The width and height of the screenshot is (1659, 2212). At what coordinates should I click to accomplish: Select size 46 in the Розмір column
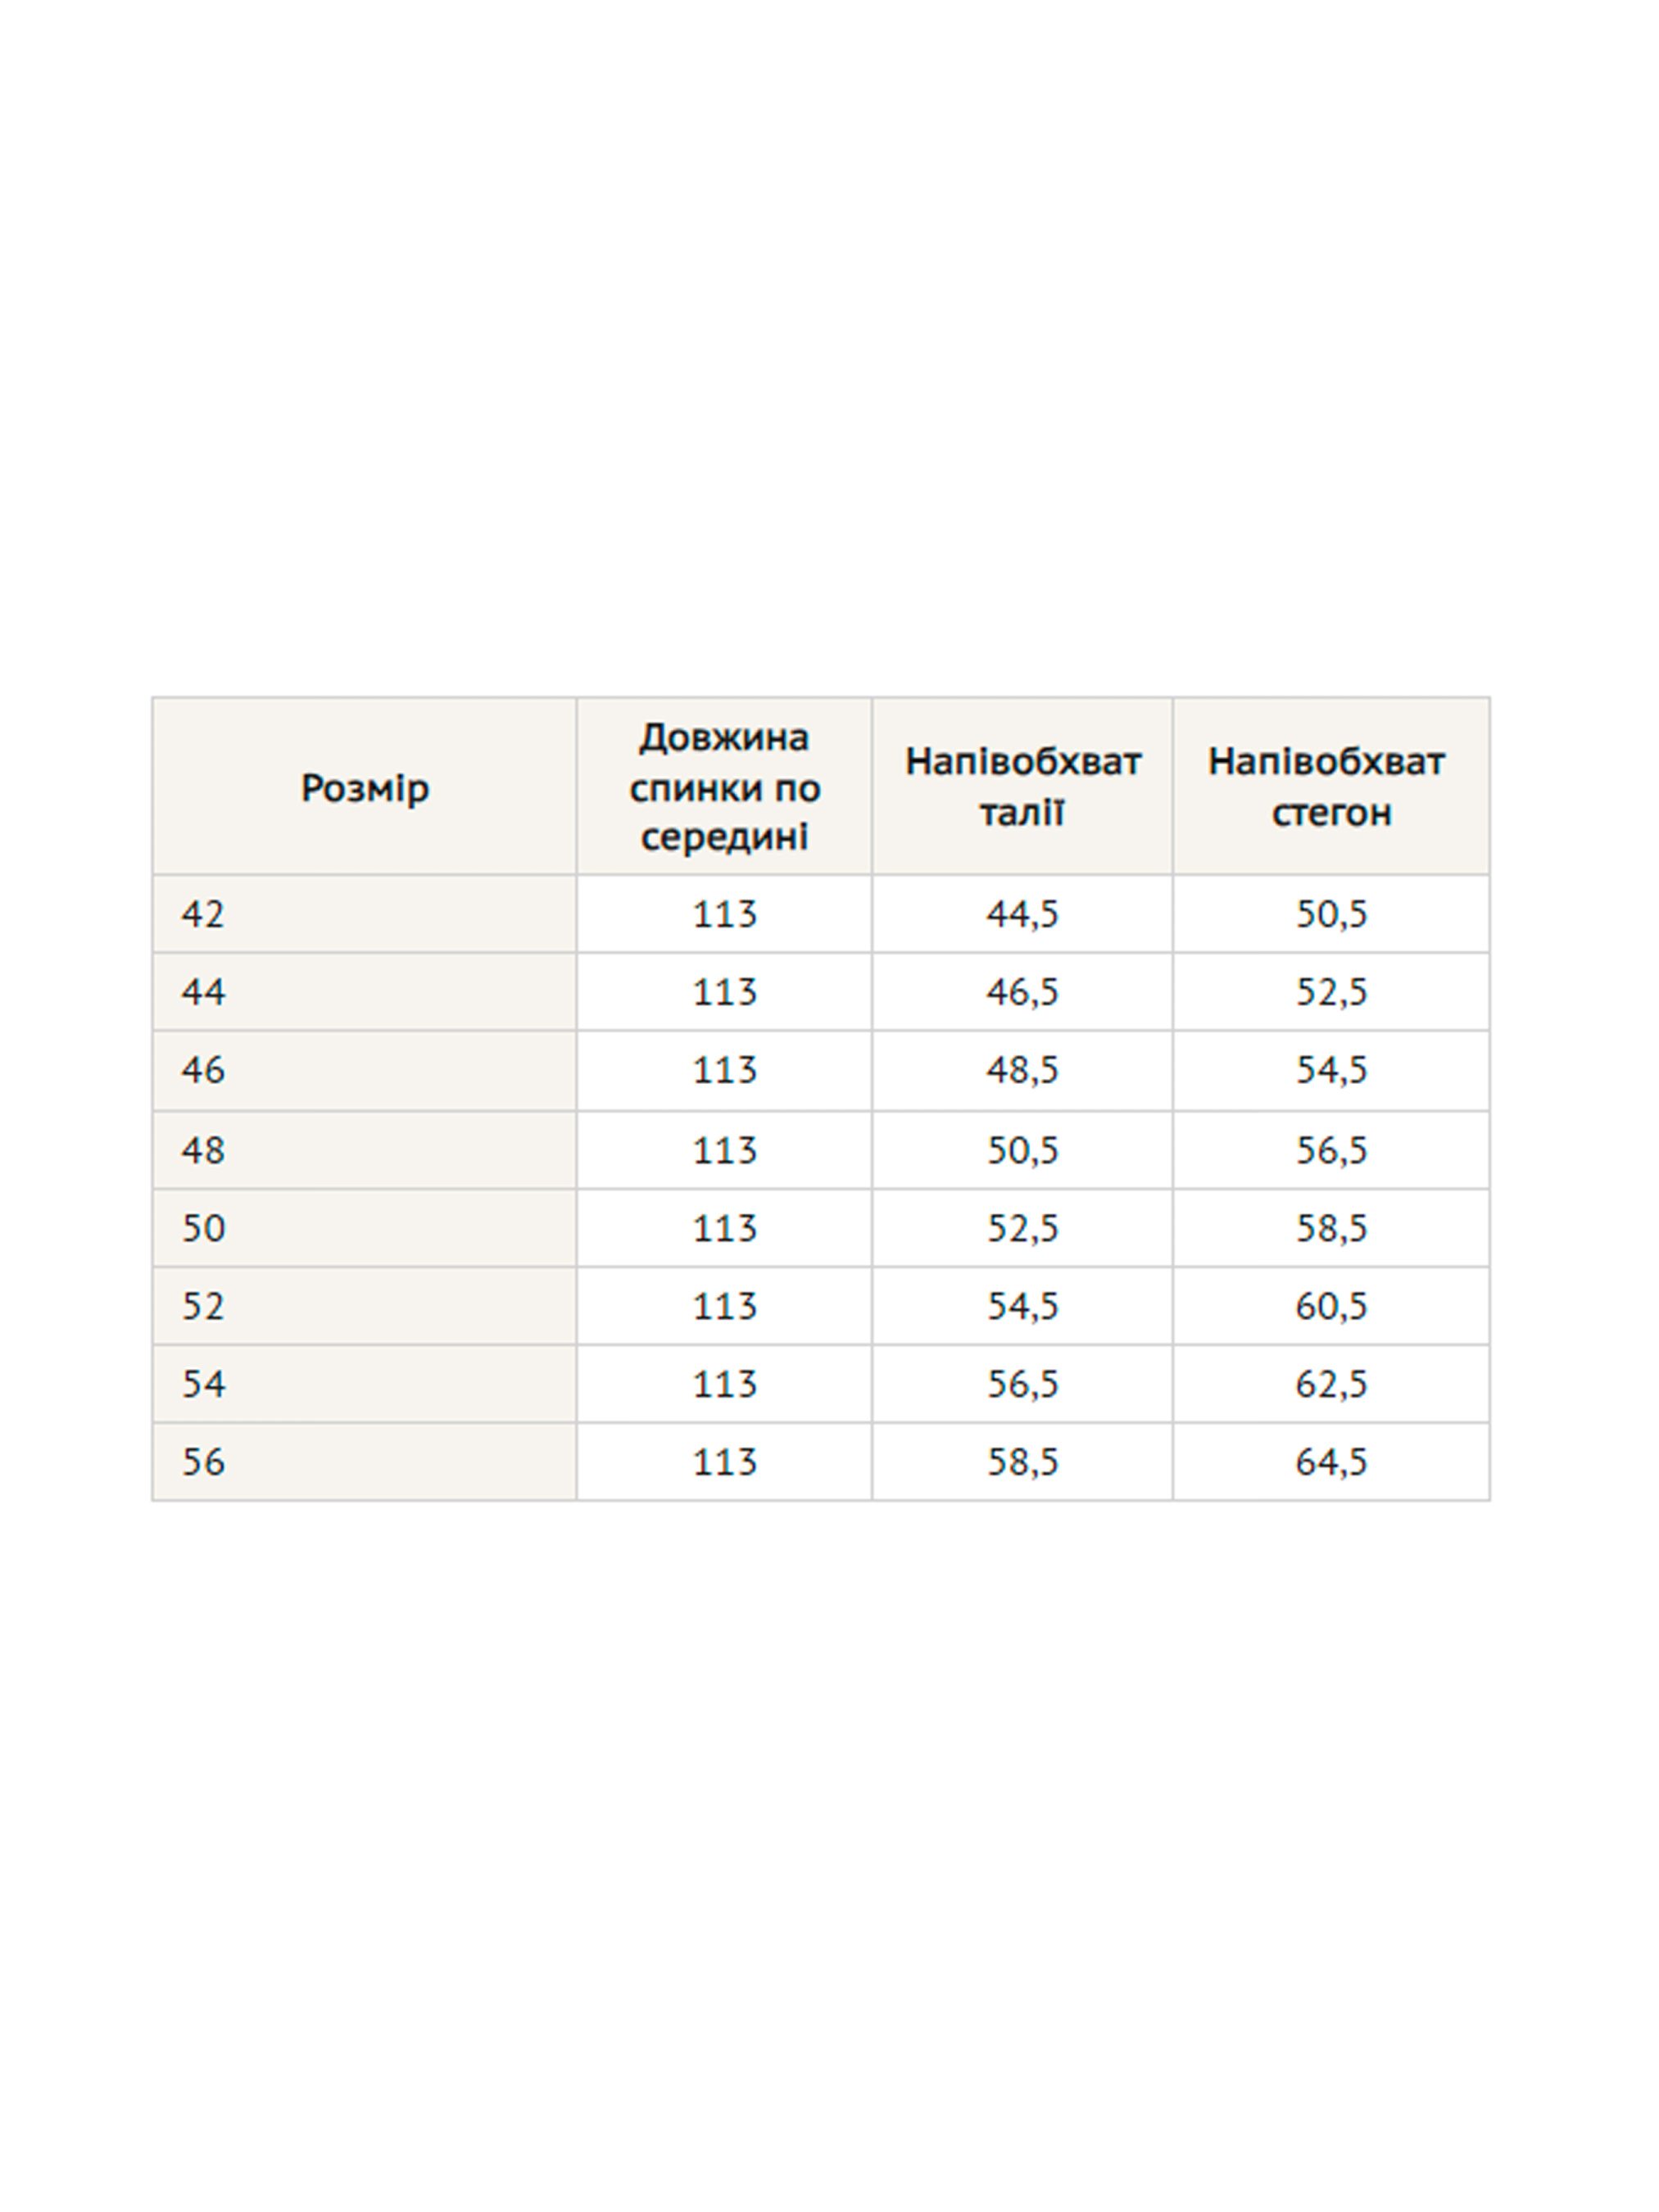203,1070
